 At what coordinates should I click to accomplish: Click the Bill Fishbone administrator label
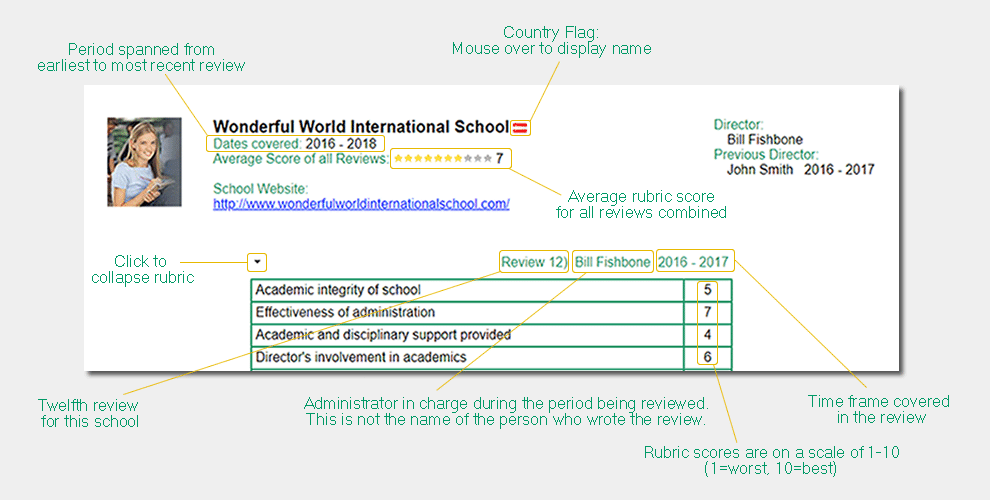[x=613, y=262]
